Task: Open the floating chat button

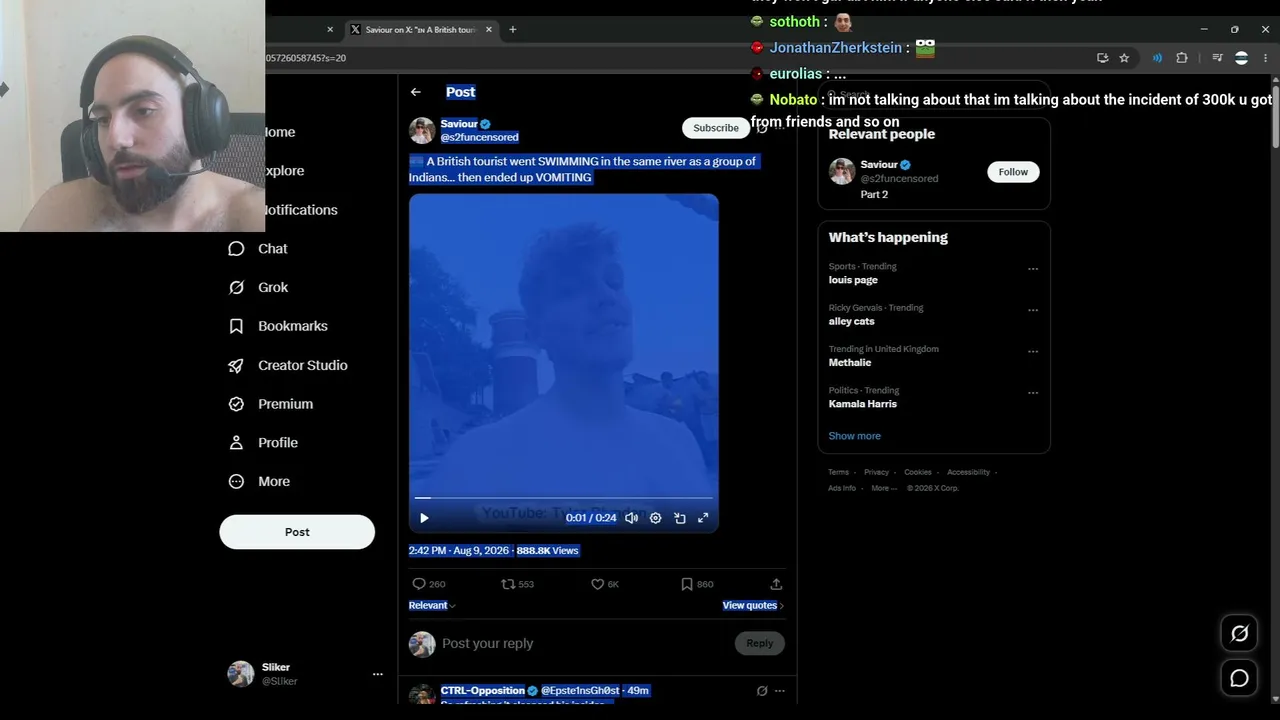Action: (x=1239, y=679)
